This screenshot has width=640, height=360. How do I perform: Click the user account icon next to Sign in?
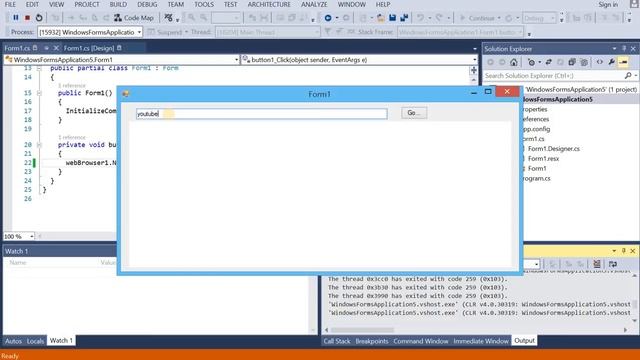pos(634,4)
